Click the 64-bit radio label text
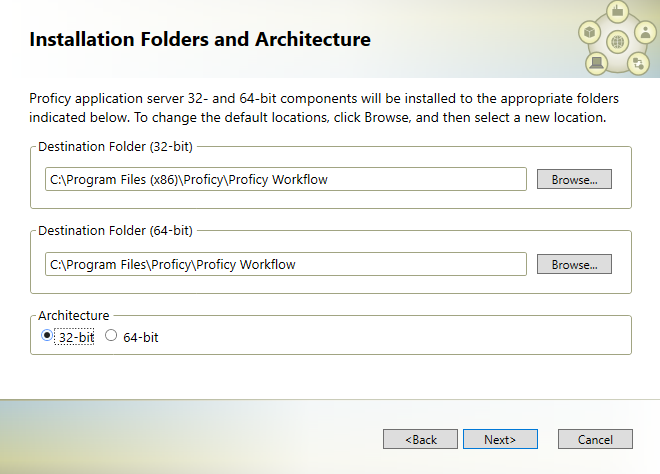This screenshot has width=660, height=474. (x=141, y=338)
